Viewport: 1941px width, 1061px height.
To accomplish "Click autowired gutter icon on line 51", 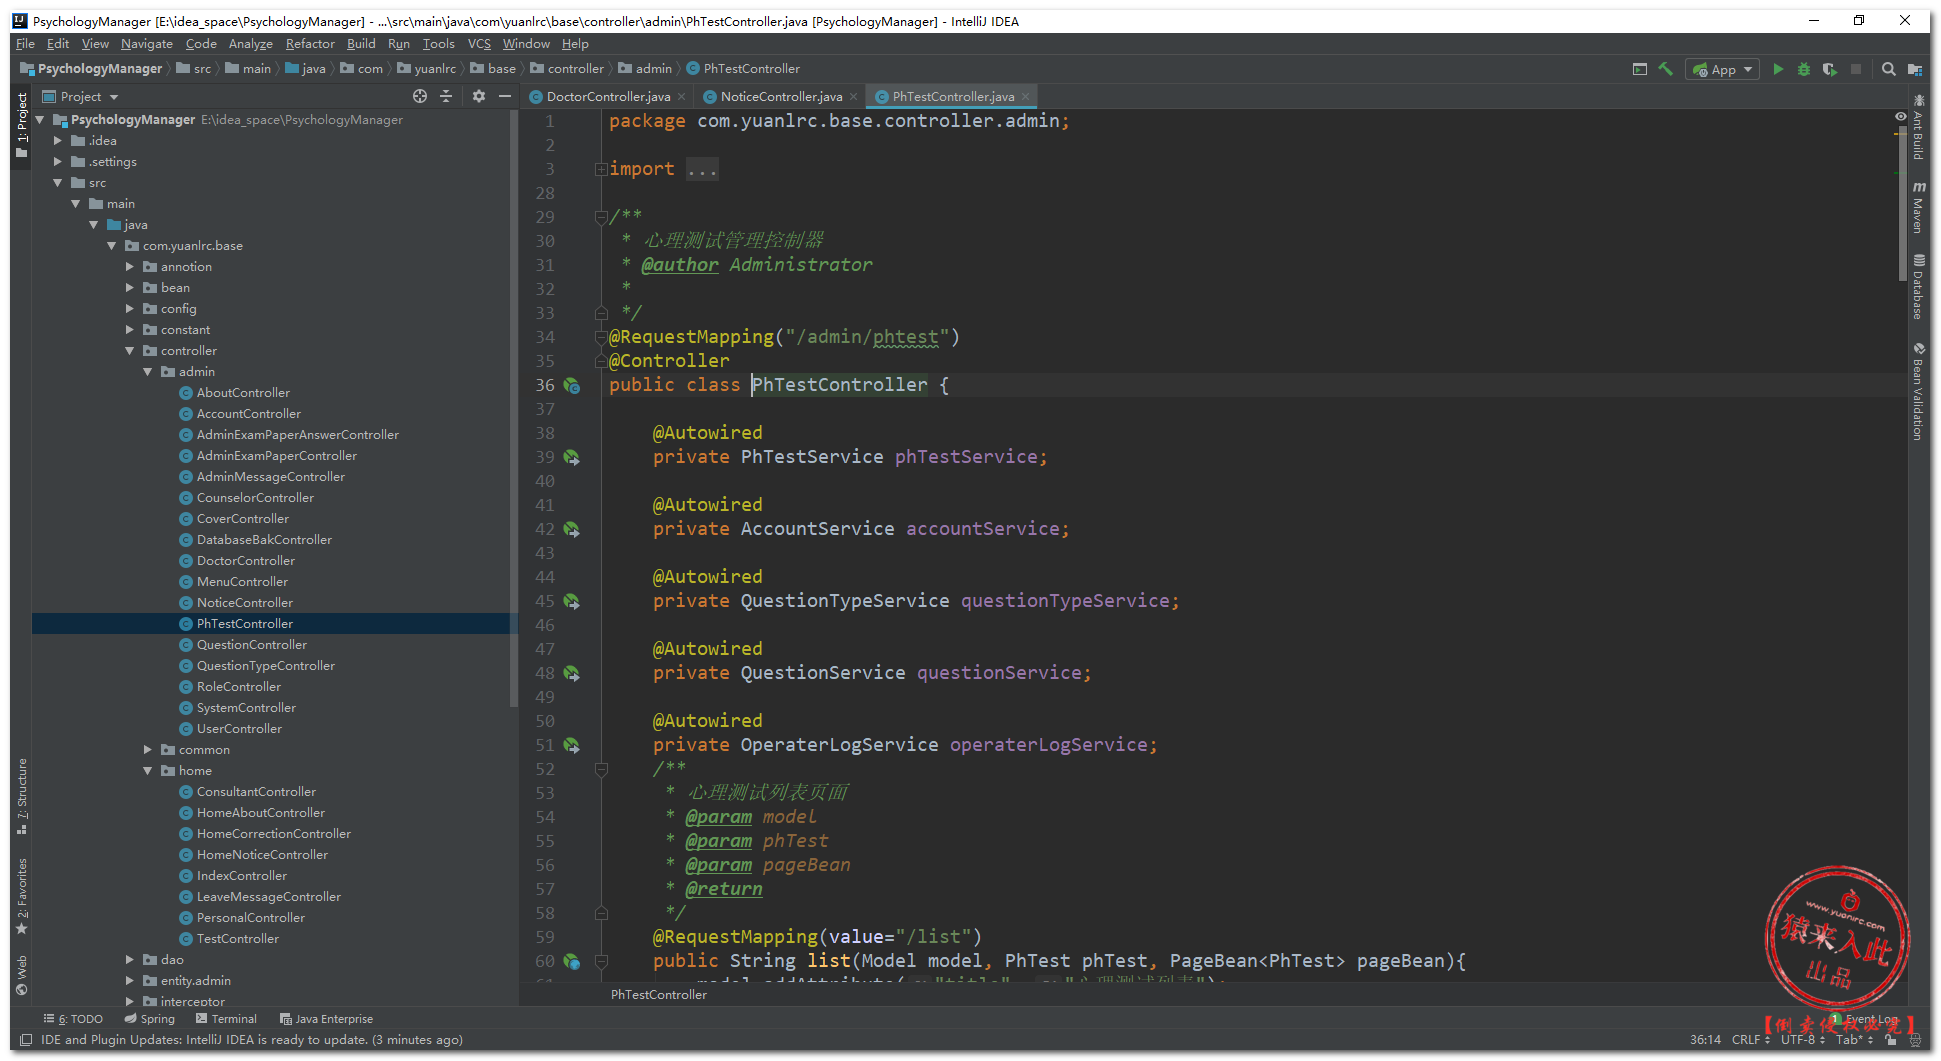I will tap(572, 745).
